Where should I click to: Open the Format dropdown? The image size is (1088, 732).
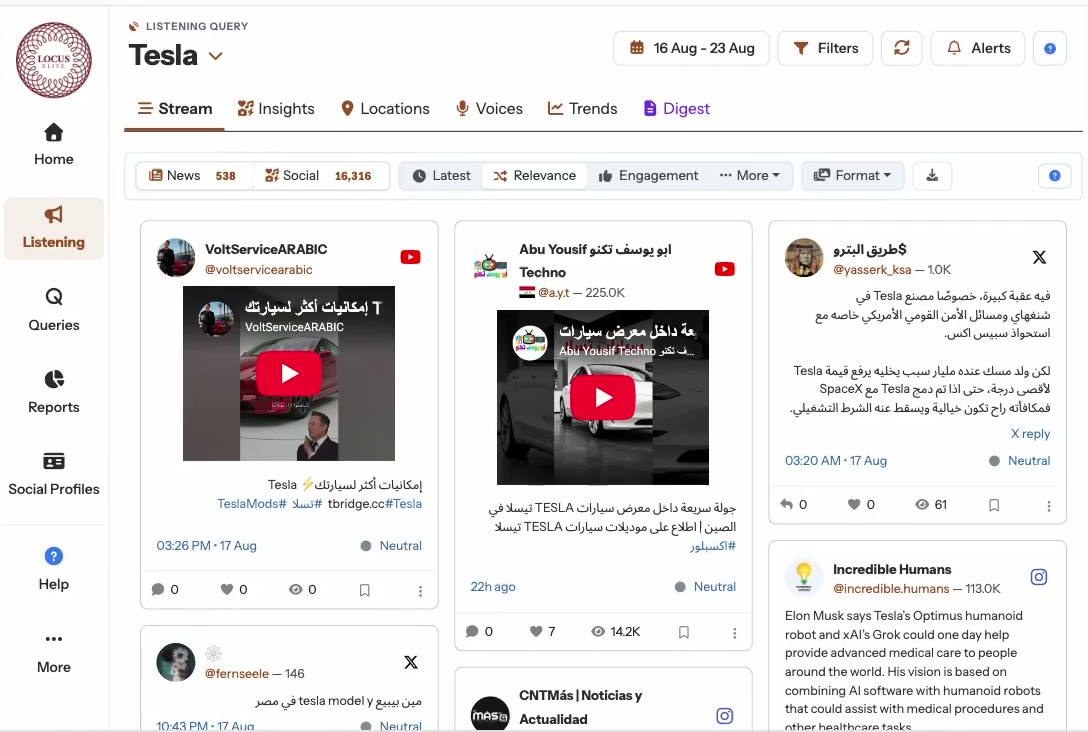pyautogui.click(x=853, y=176)
